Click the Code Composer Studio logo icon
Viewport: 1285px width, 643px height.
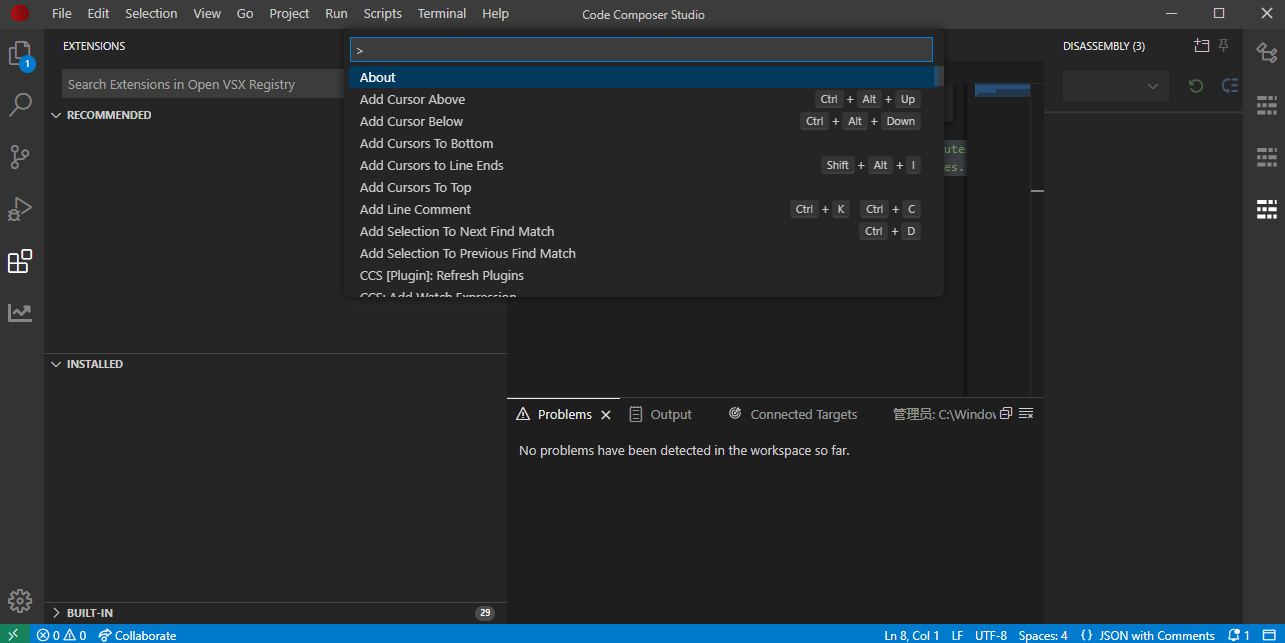click(20, 14)
